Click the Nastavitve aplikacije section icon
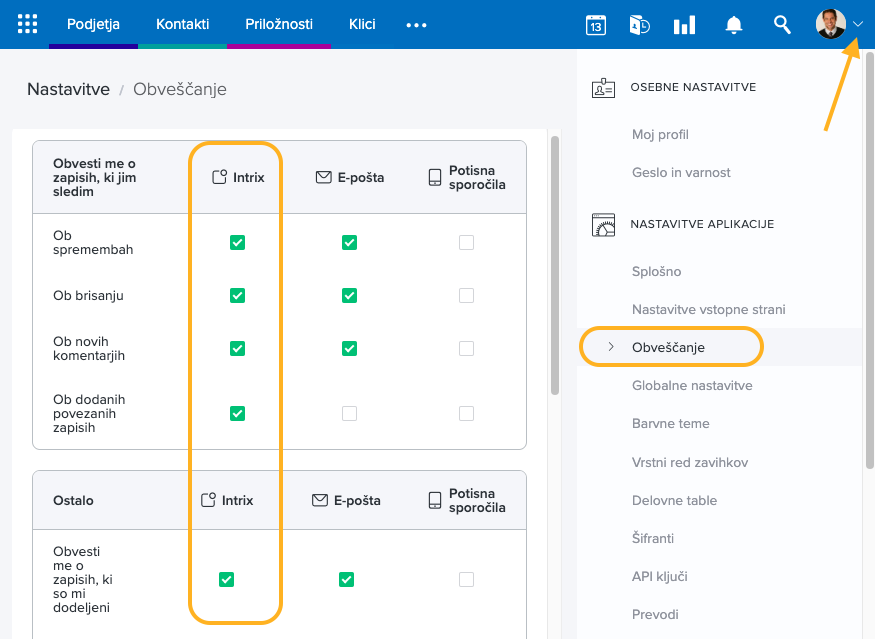This screenshot has height=639, width=875. 603,225
